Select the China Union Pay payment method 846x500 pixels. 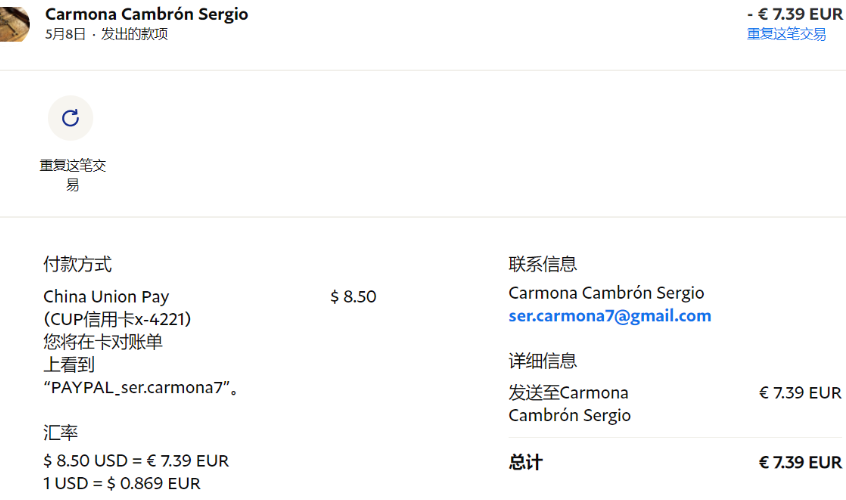[106, 297]
